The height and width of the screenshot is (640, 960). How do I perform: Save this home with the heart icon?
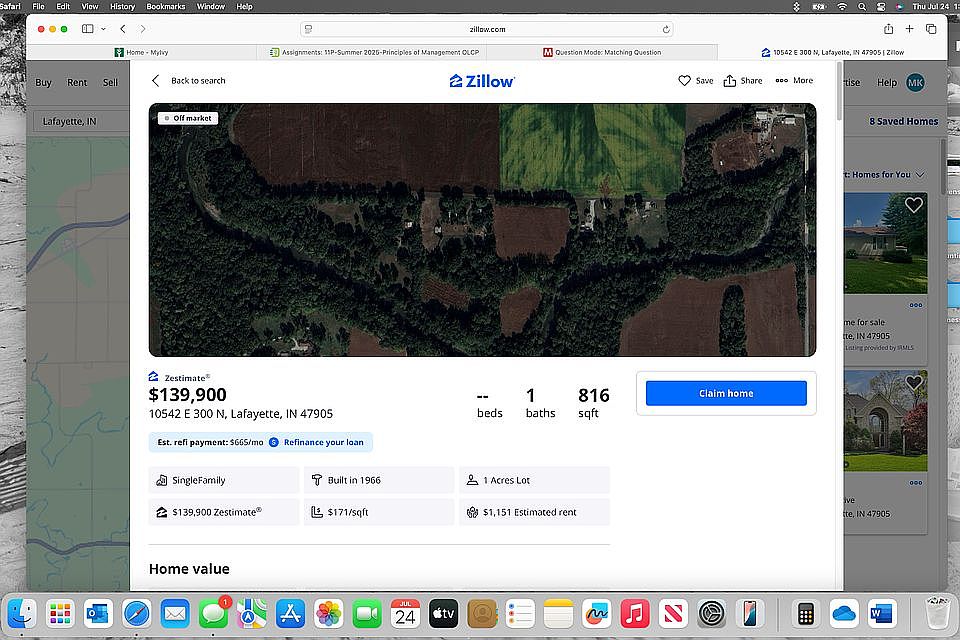click(685, 81)
